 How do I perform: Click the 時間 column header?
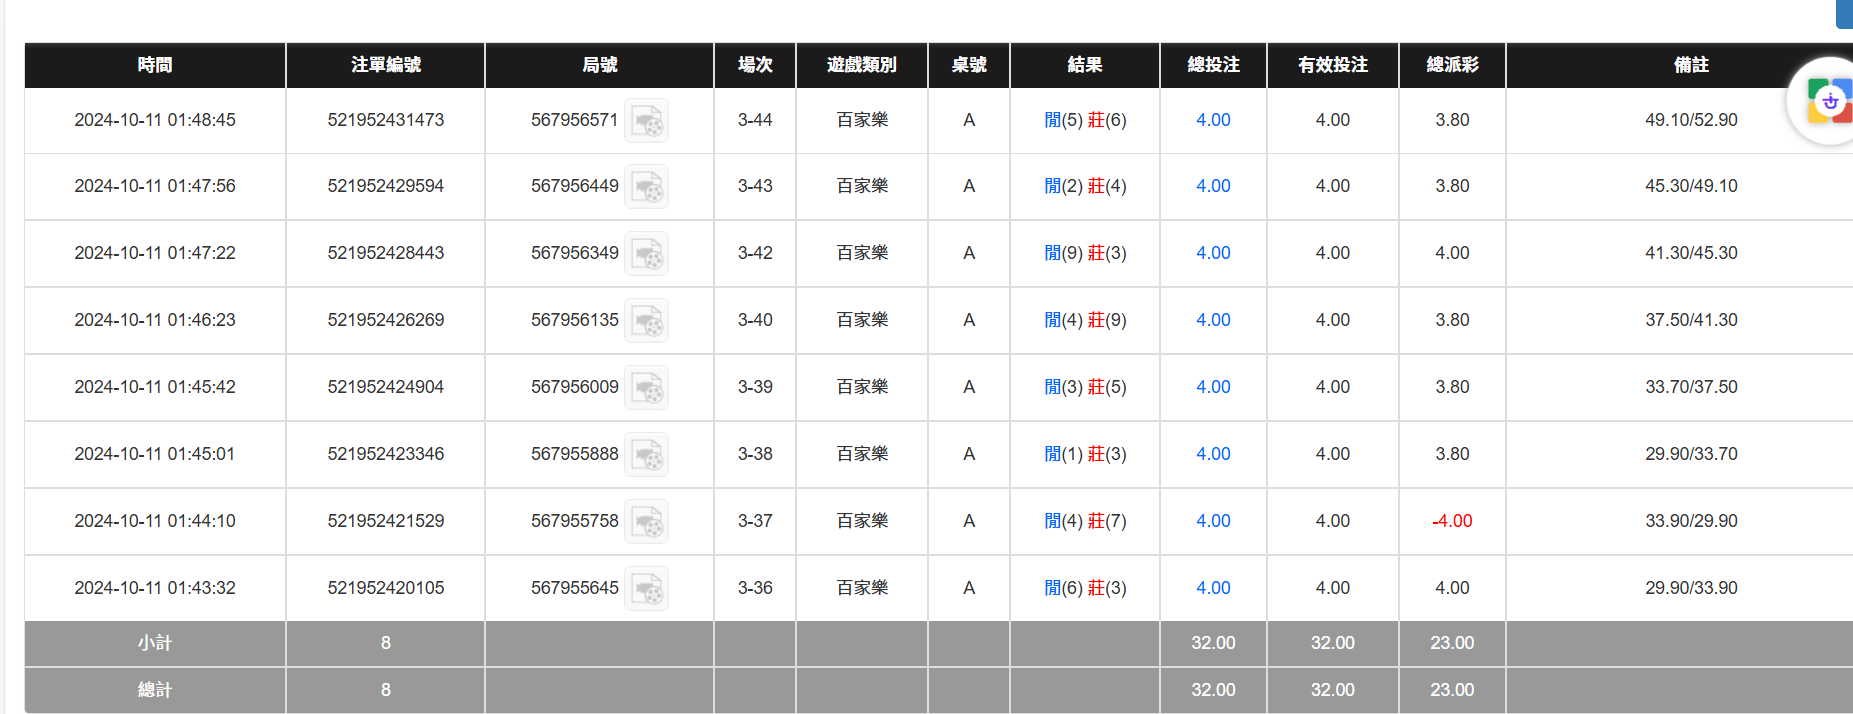pyautogui.click(x=155, y=65)
